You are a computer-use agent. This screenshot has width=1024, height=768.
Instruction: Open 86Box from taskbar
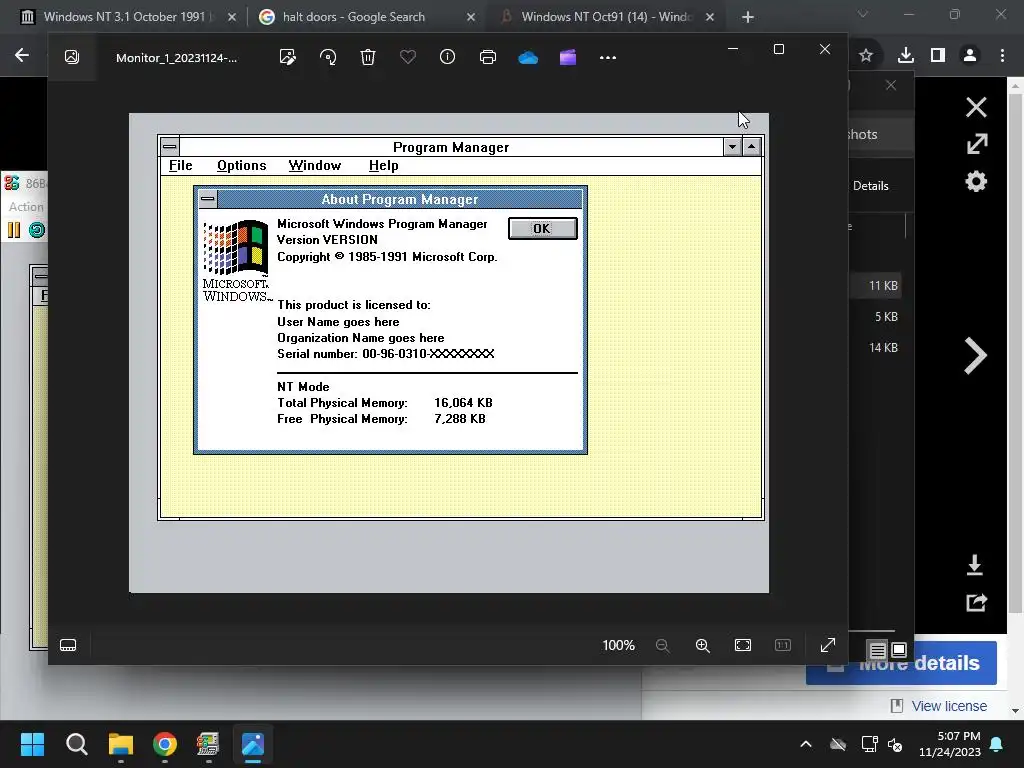point(208,744)
